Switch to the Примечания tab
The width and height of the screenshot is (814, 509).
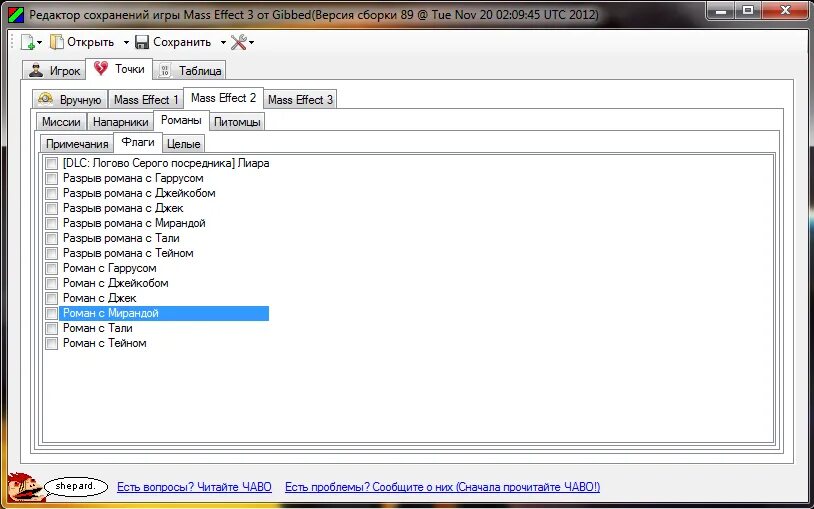77,143
